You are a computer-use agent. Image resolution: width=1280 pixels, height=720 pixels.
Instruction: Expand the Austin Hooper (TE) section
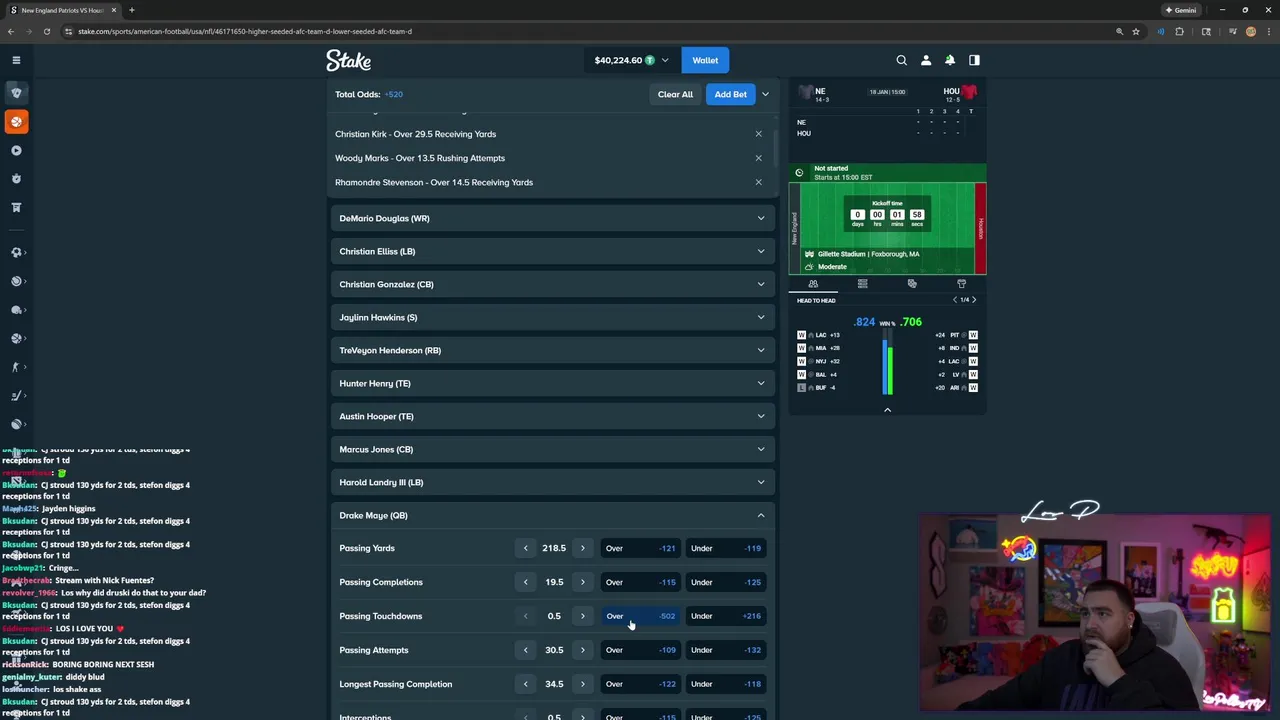pyautogui.click(x=553, y=416)
